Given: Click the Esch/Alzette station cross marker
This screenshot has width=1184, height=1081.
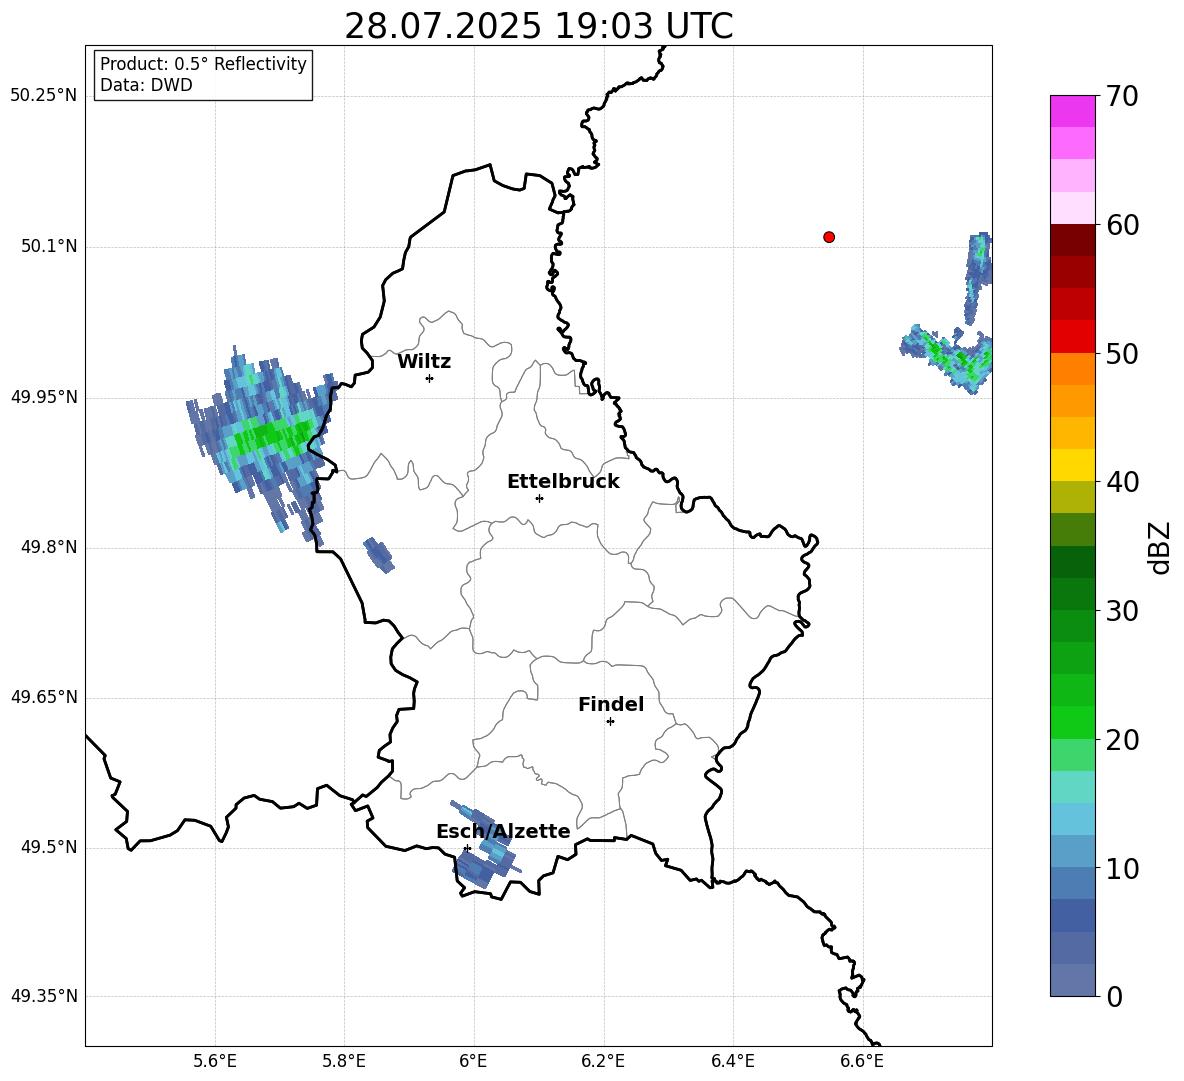Looking at the screenshot, I should click(467, 848).
